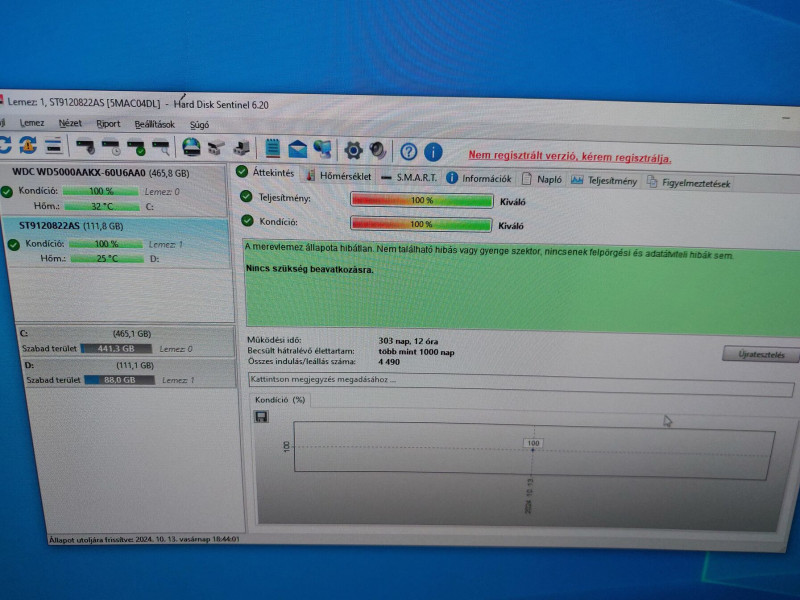The height and width of the screenshot is (600, 800).
Task: Click the green check next to overview Kondíció
Action: (247, 220)
